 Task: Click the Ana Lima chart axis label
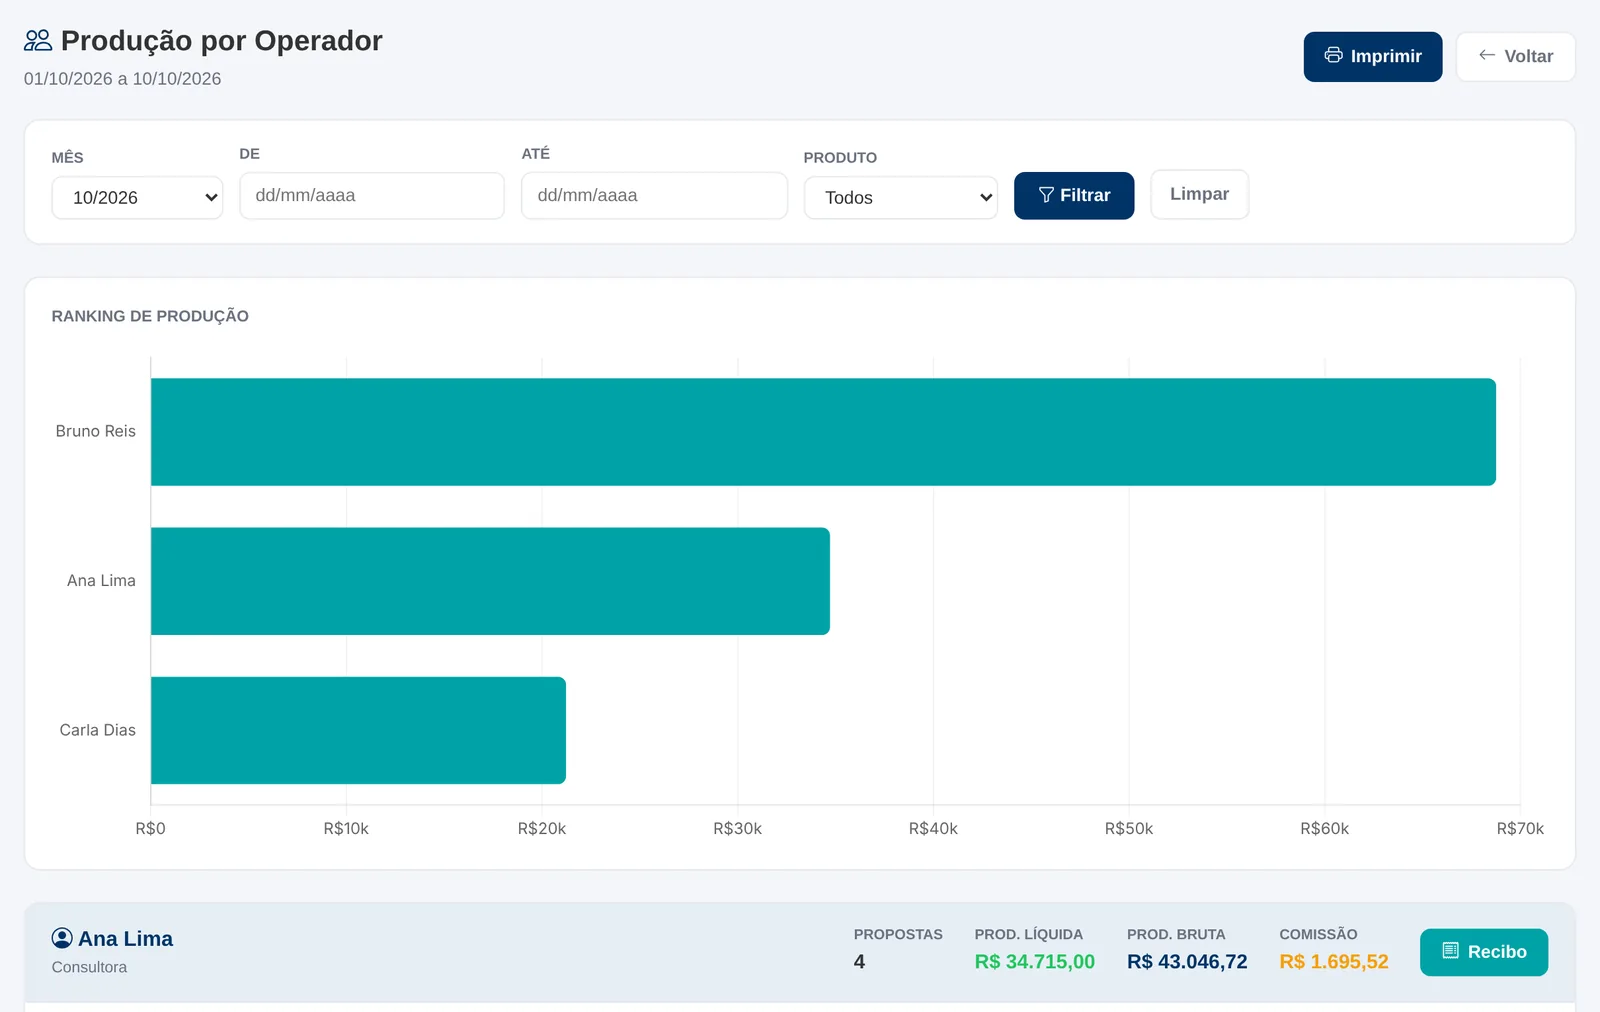(x=101, y=580)
